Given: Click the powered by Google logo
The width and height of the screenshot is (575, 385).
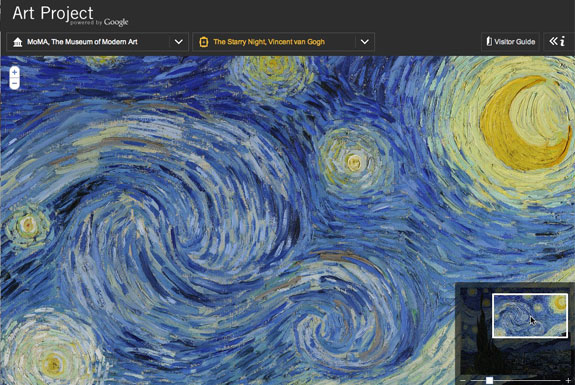Looking at the screenshot, I should tap(99, 22).
